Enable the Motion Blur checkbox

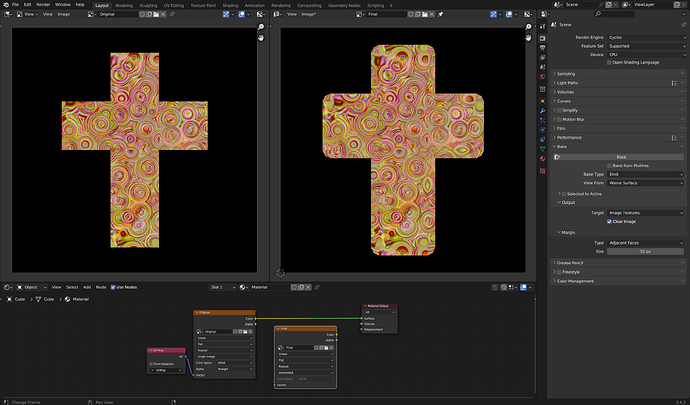click(x=559, y=119)
